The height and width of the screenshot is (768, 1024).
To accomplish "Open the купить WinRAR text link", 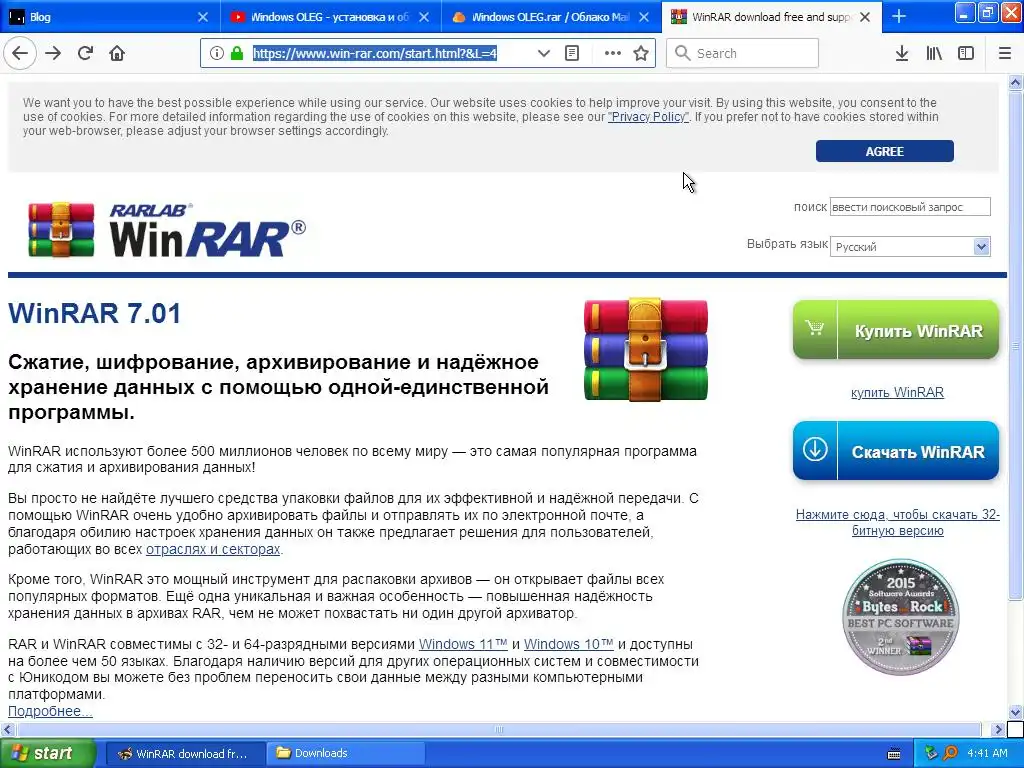I will pyautogui.click(x=897, y=392).
